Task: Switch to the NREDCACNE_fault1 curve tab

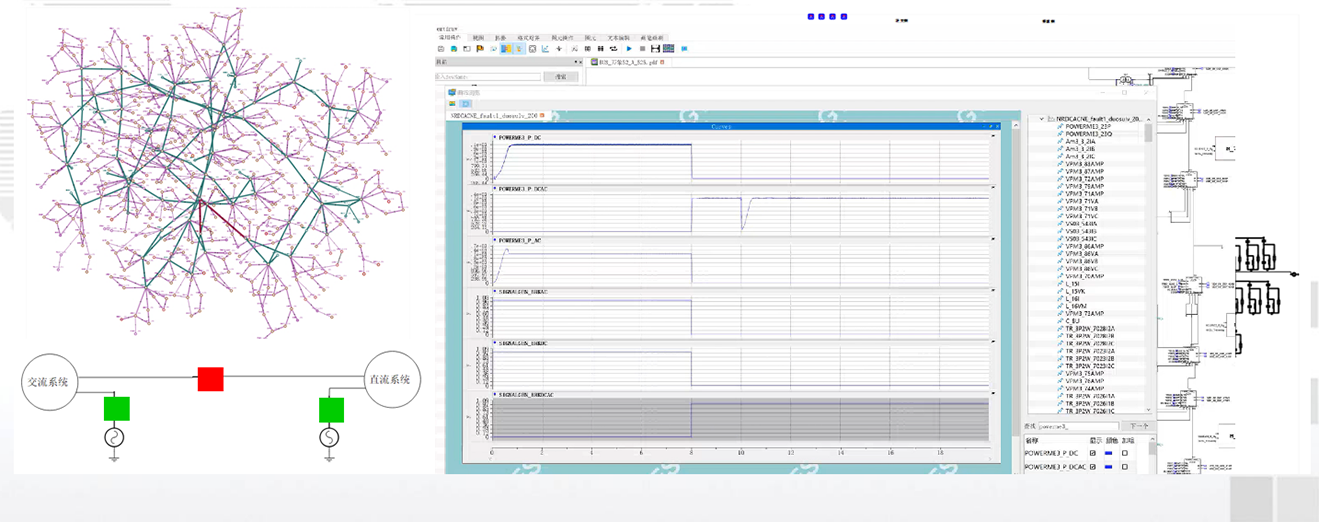Action: tap(496, 116)
